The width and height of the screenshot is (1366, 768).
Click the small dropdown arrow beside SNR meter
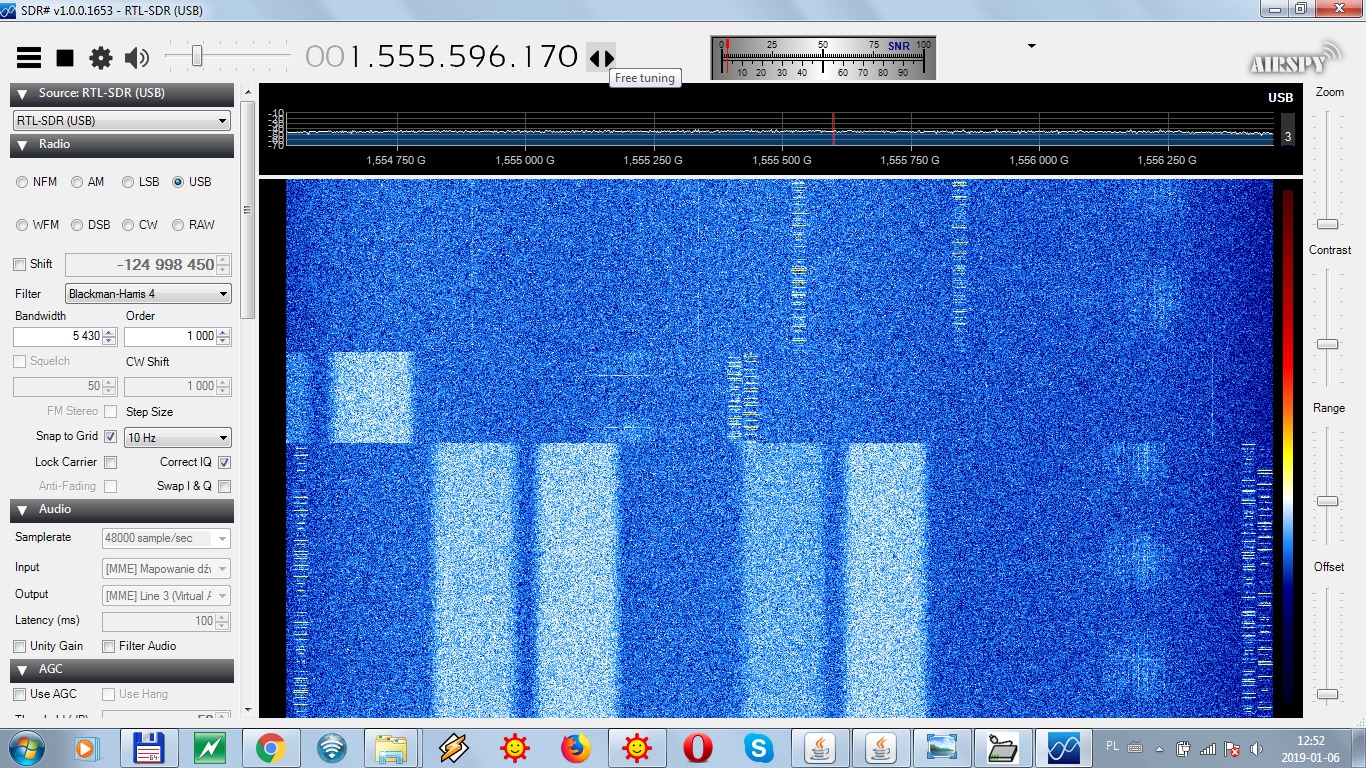point(1031,46)
